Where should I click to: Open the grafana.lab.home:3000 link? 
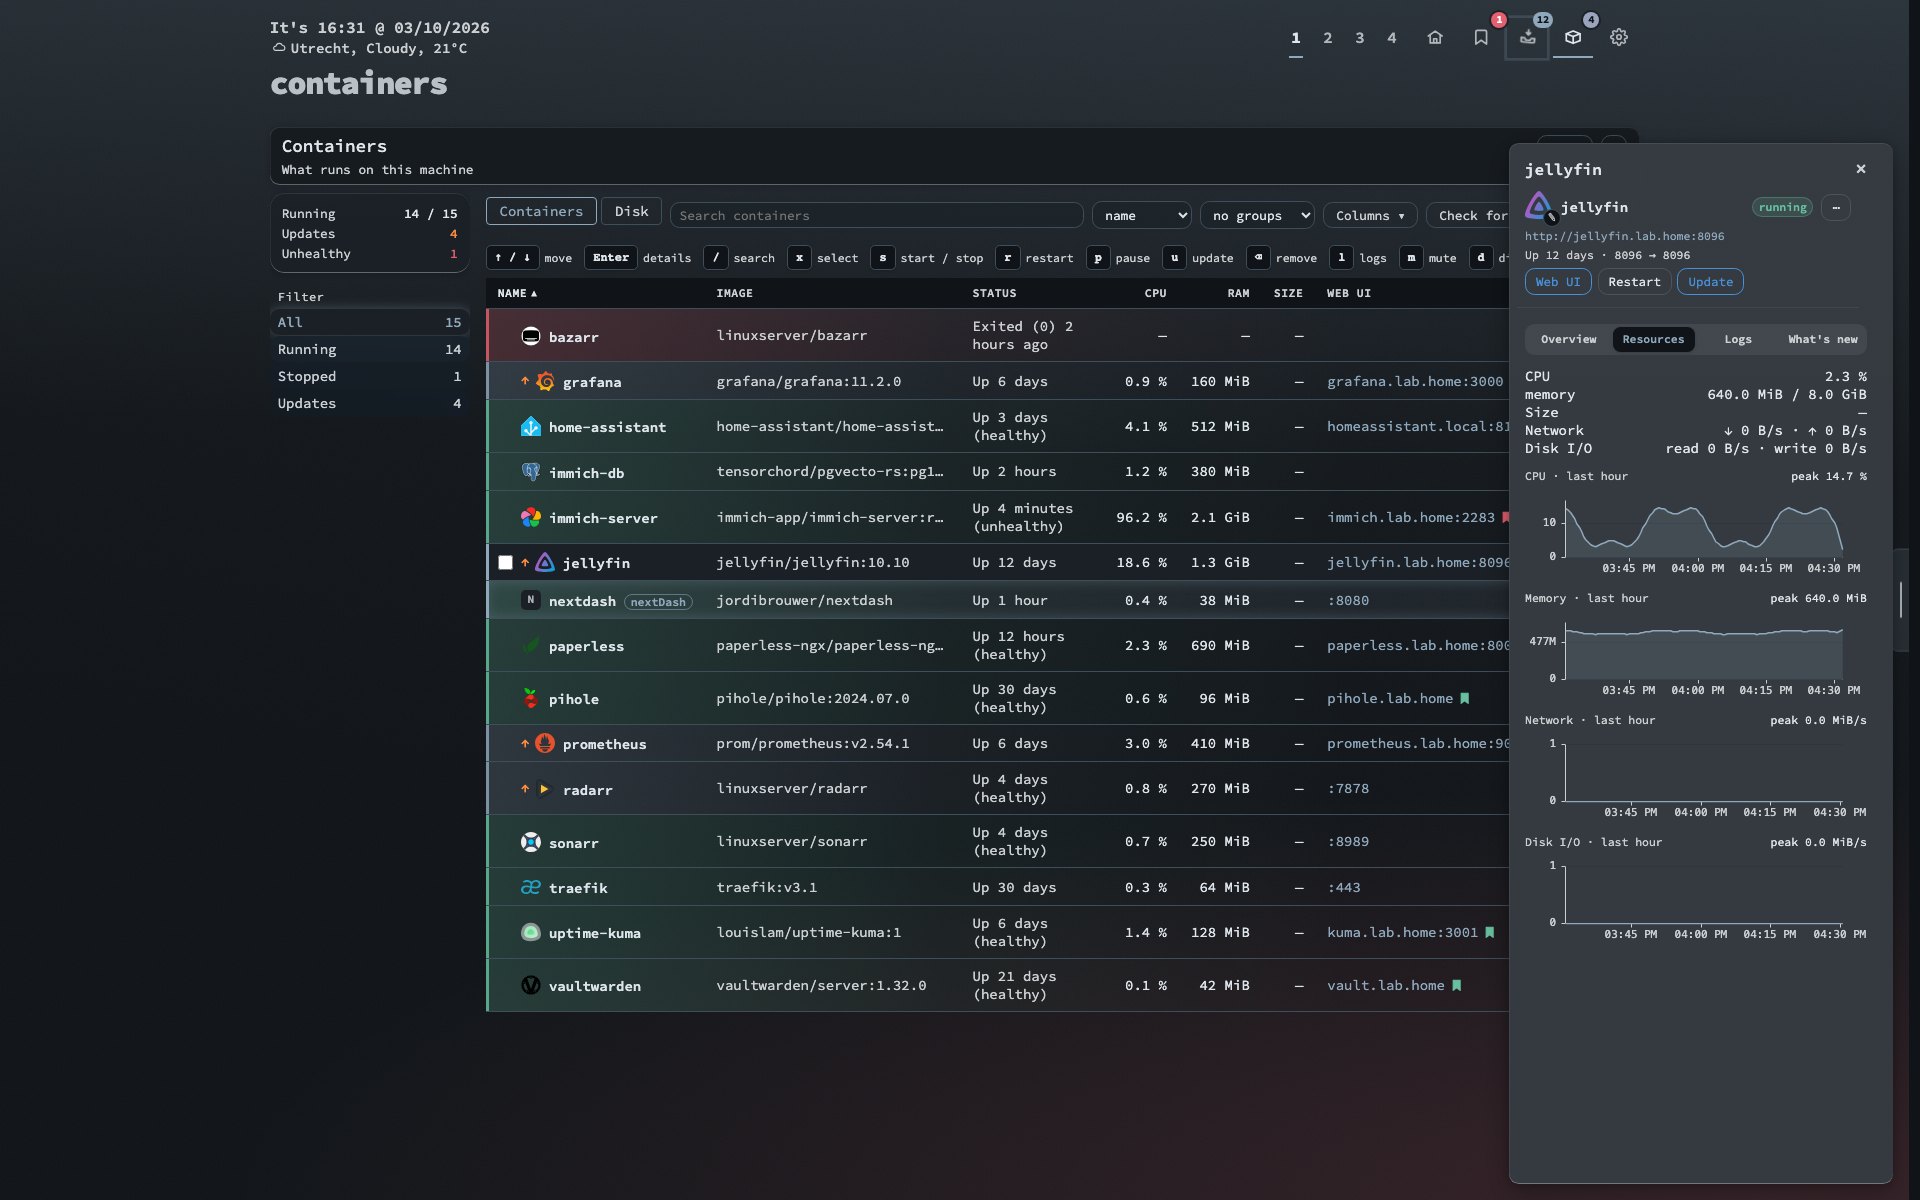[1415, 381]
